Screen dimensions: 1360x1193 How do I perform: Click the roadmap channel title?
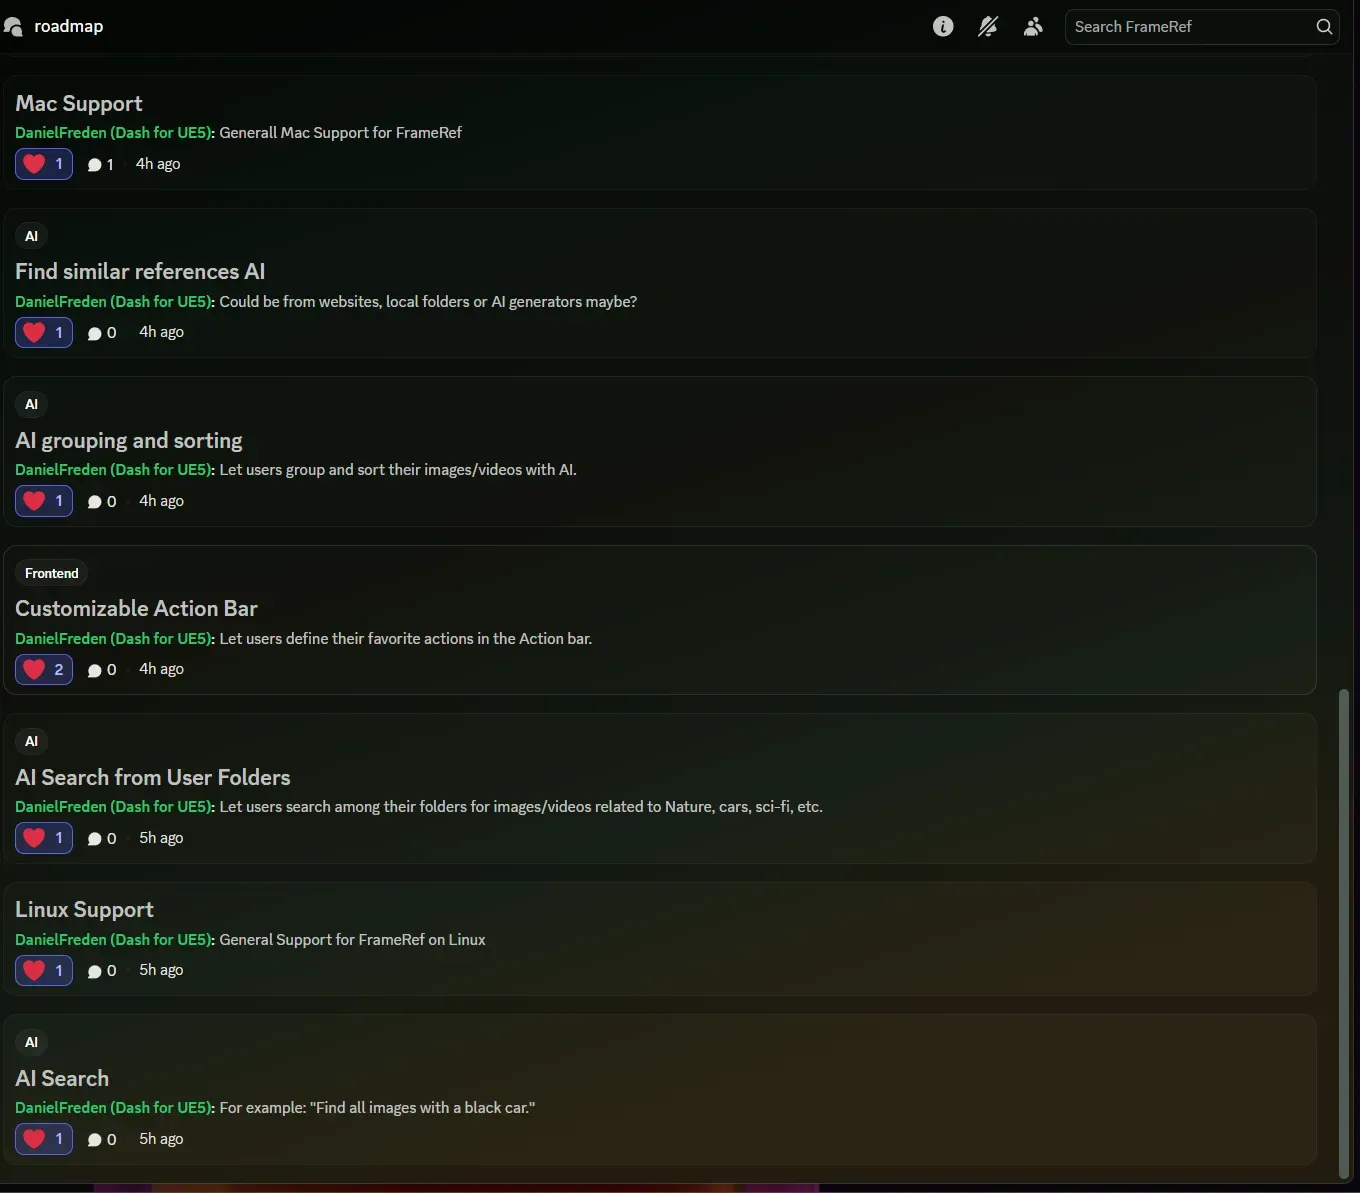[x=69, y=27]
